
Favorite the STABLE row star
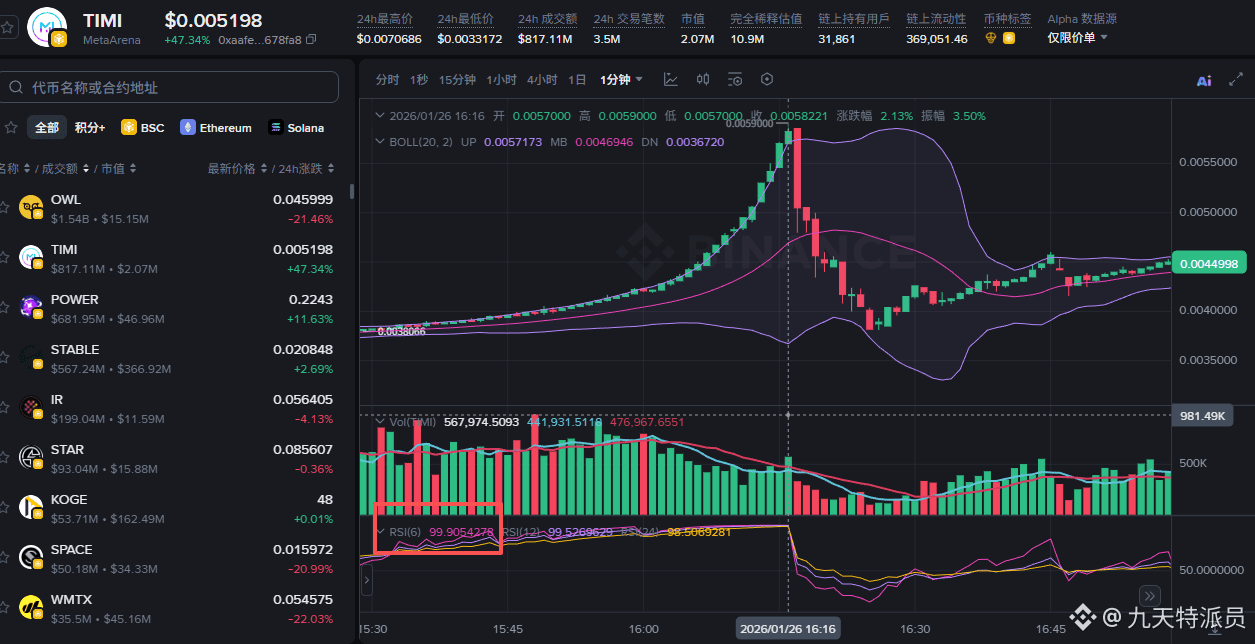click(5, 358)
